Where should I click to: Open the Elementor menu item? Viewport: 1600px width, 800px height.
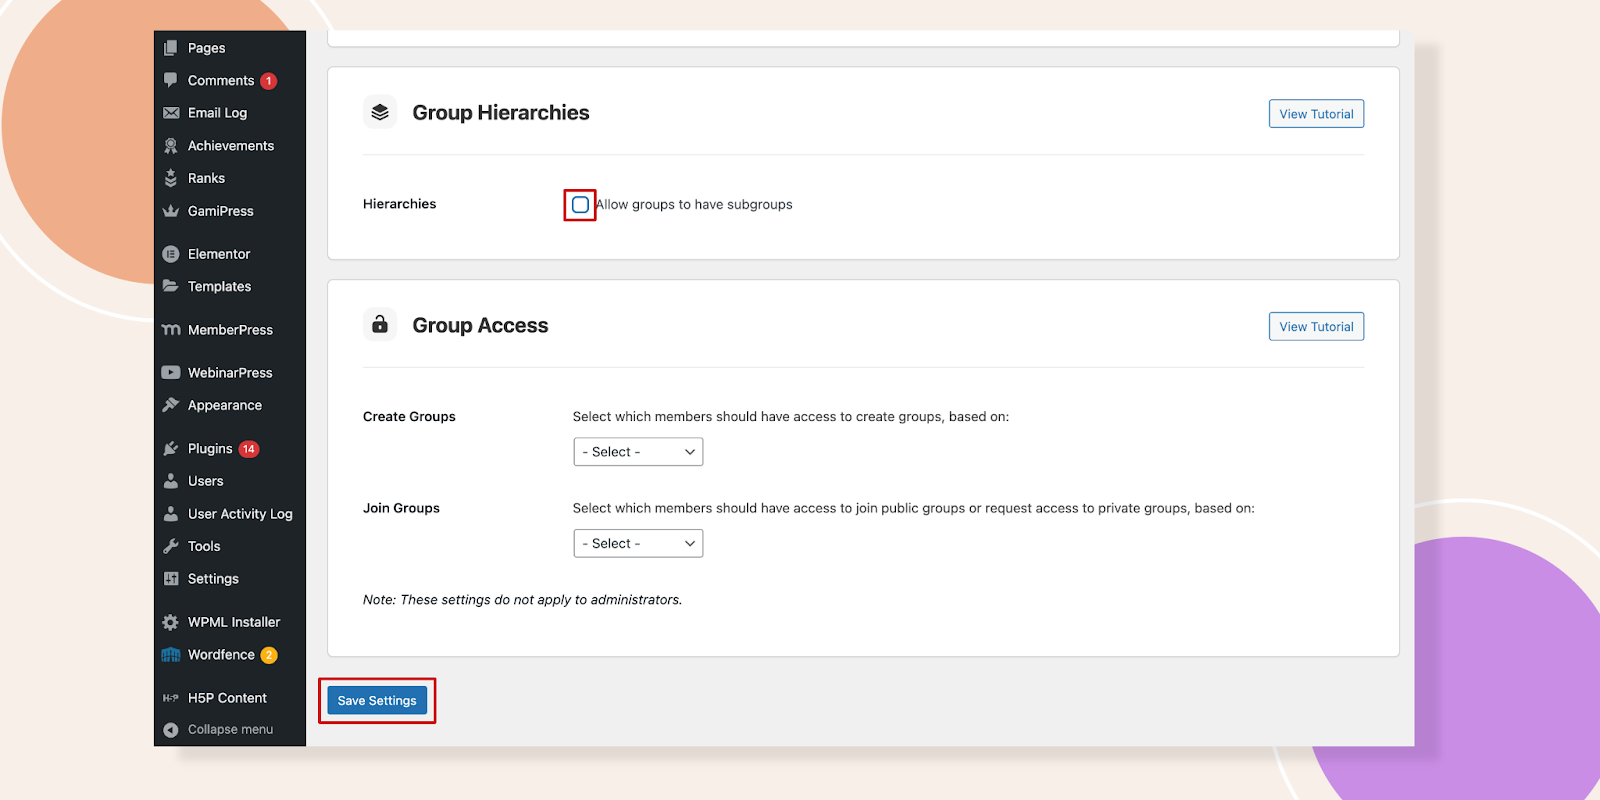[230, 254]
